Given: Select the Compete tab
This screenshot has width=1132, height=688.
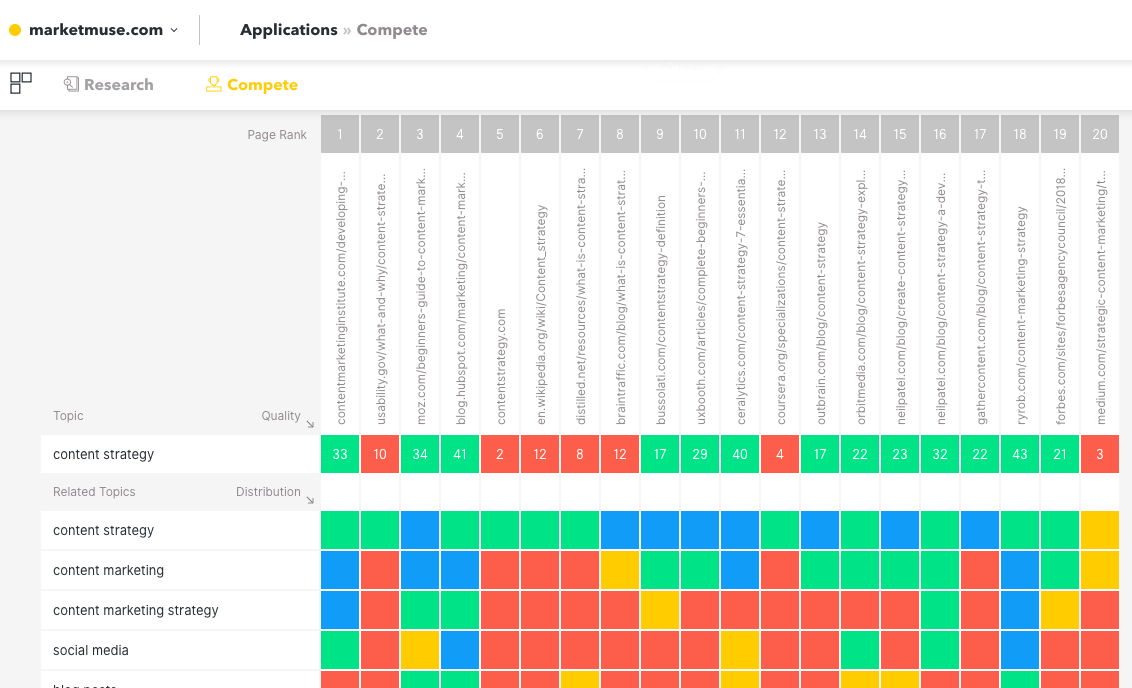Looking at the screenshot, I should 251,84.
